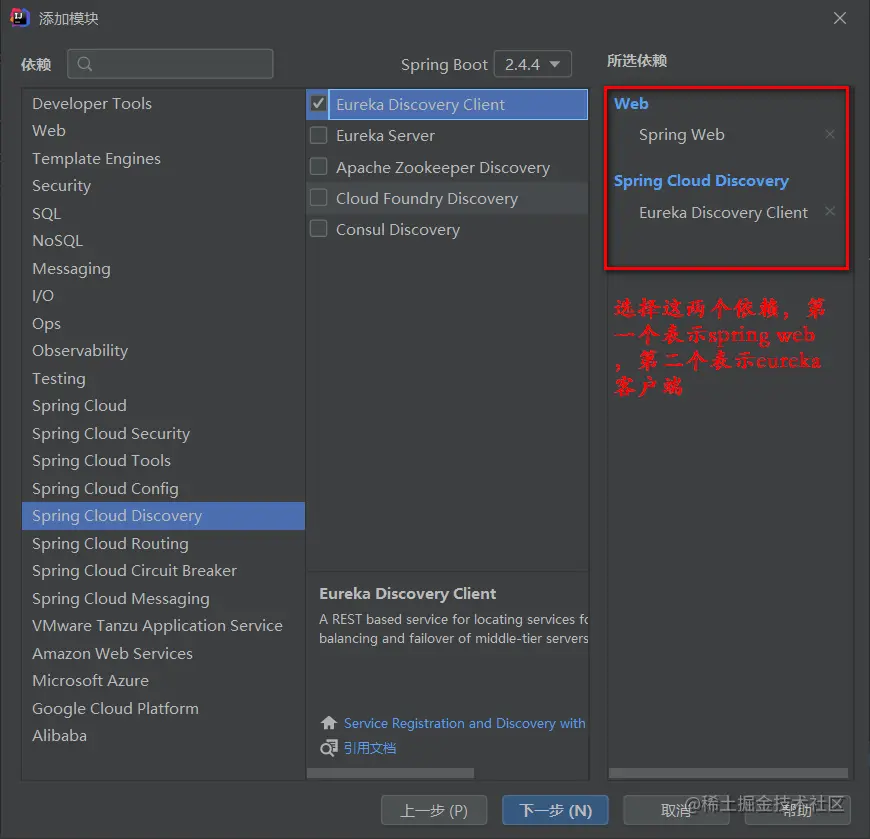Focus the dependency search input field
Viewport: 870px width, 839px height.
coord(170,64)
